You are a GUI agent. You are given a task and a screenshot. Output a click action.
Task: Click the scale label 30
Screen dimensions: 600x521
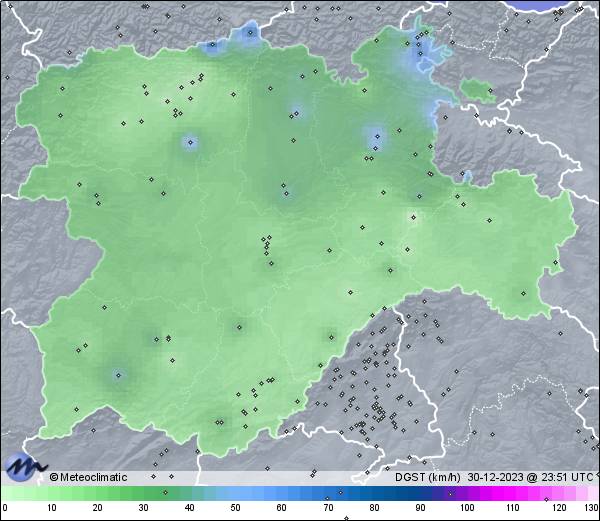coord(143,508)
